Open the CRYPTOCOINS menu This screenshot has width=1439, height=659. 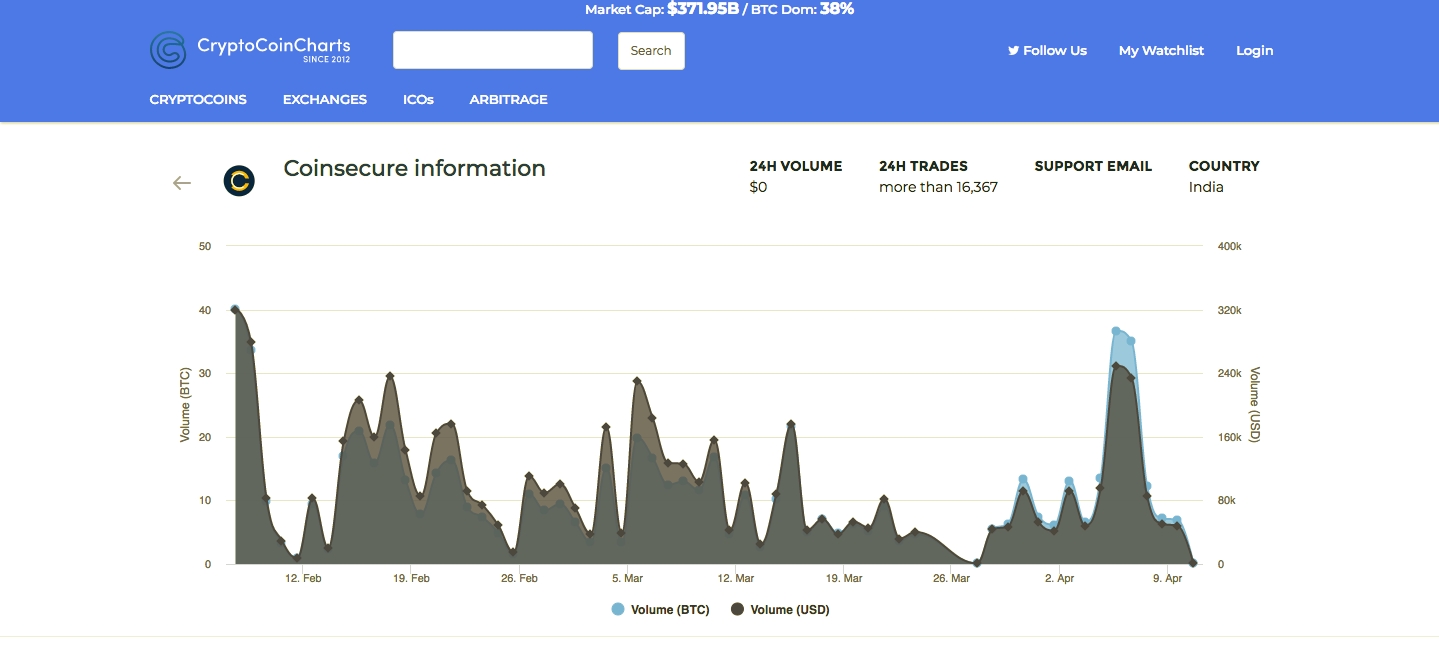[198, 100]
